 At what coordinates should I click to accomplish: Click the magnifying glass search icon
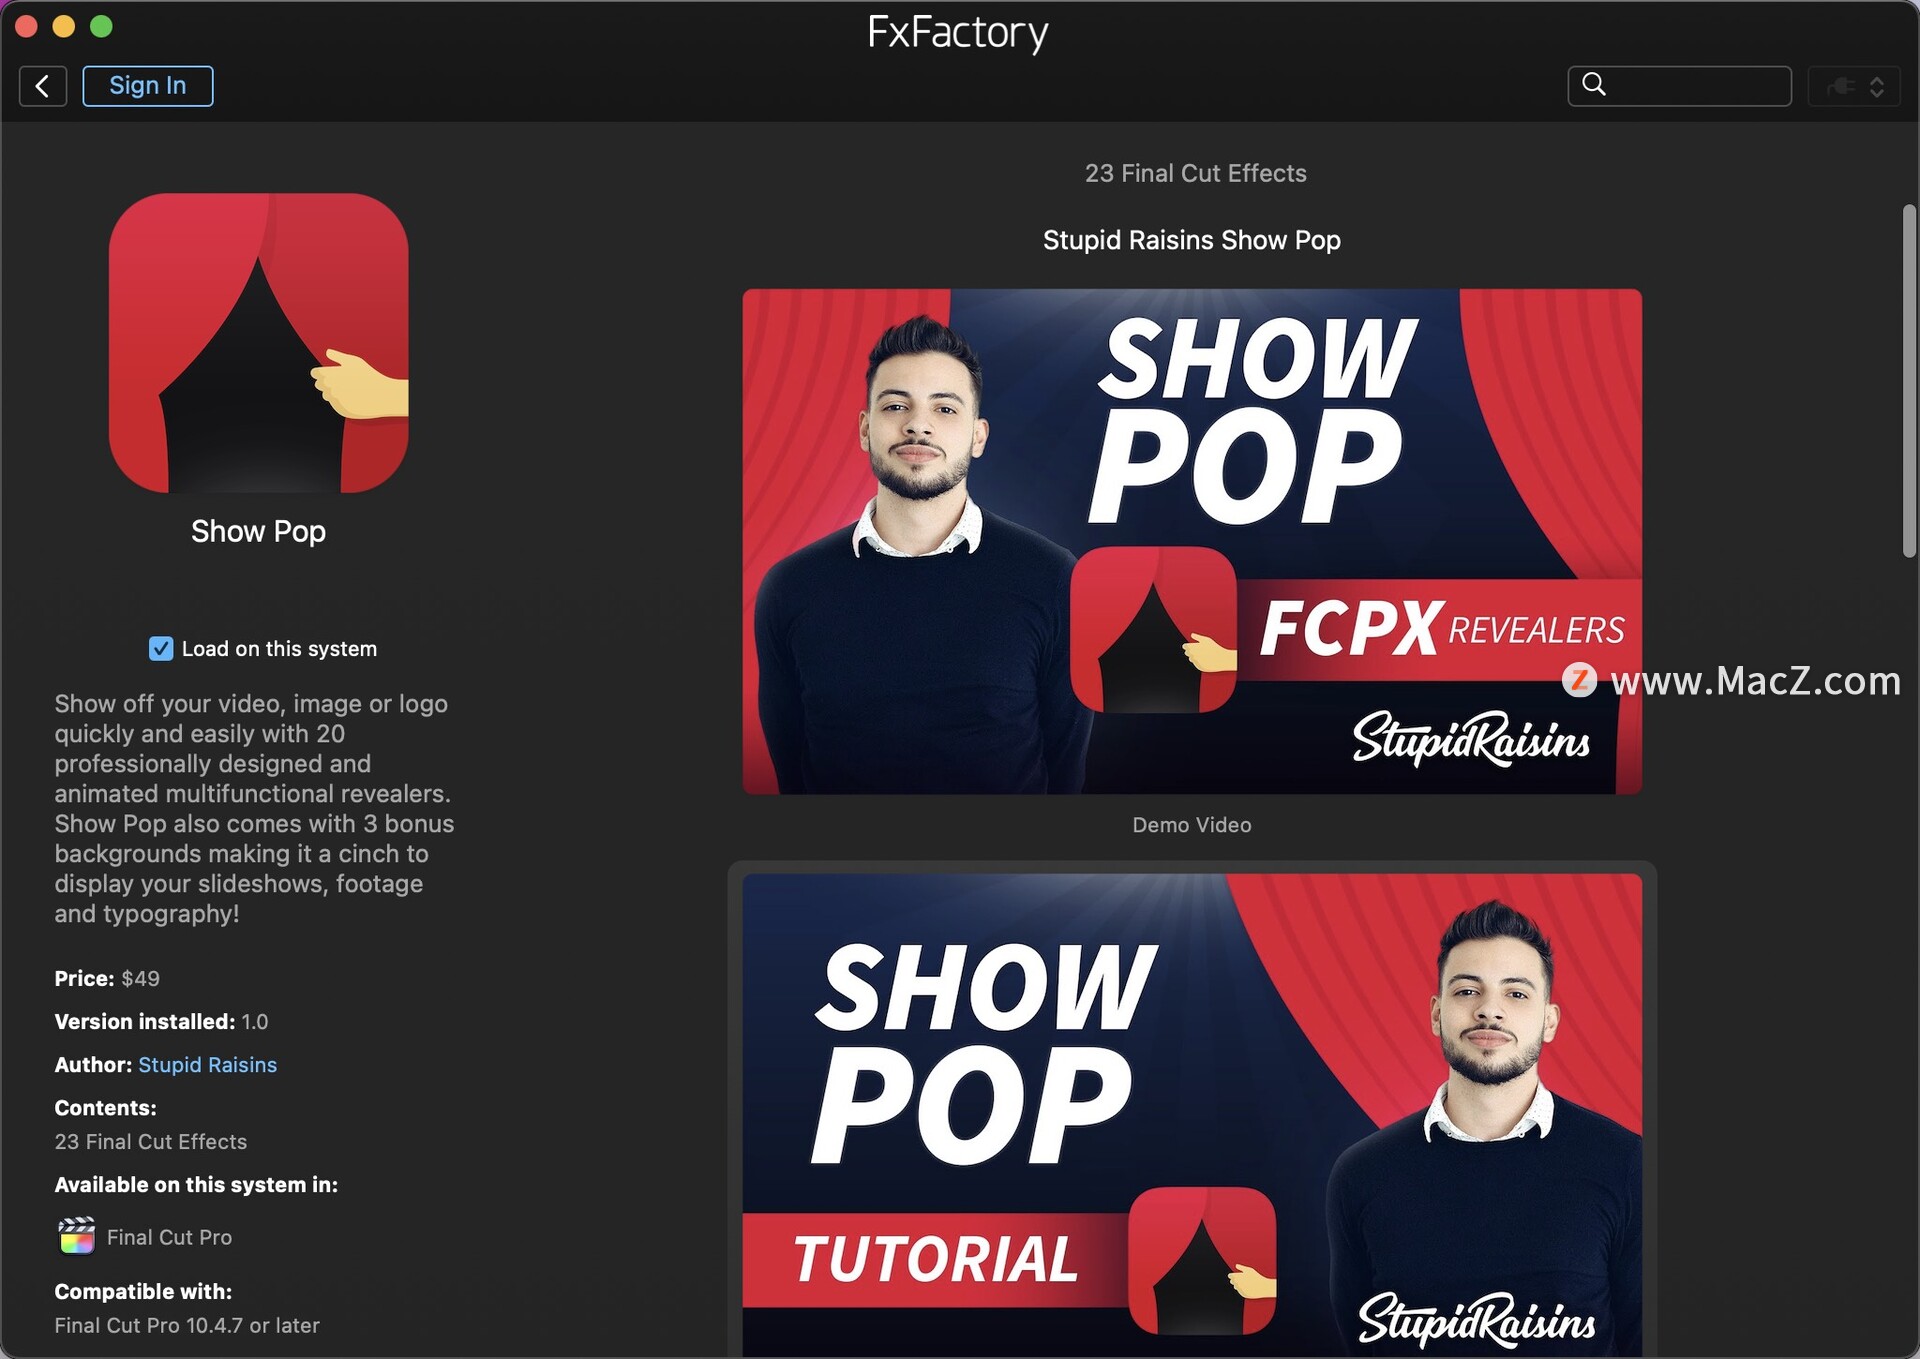tap(1594, 85)
